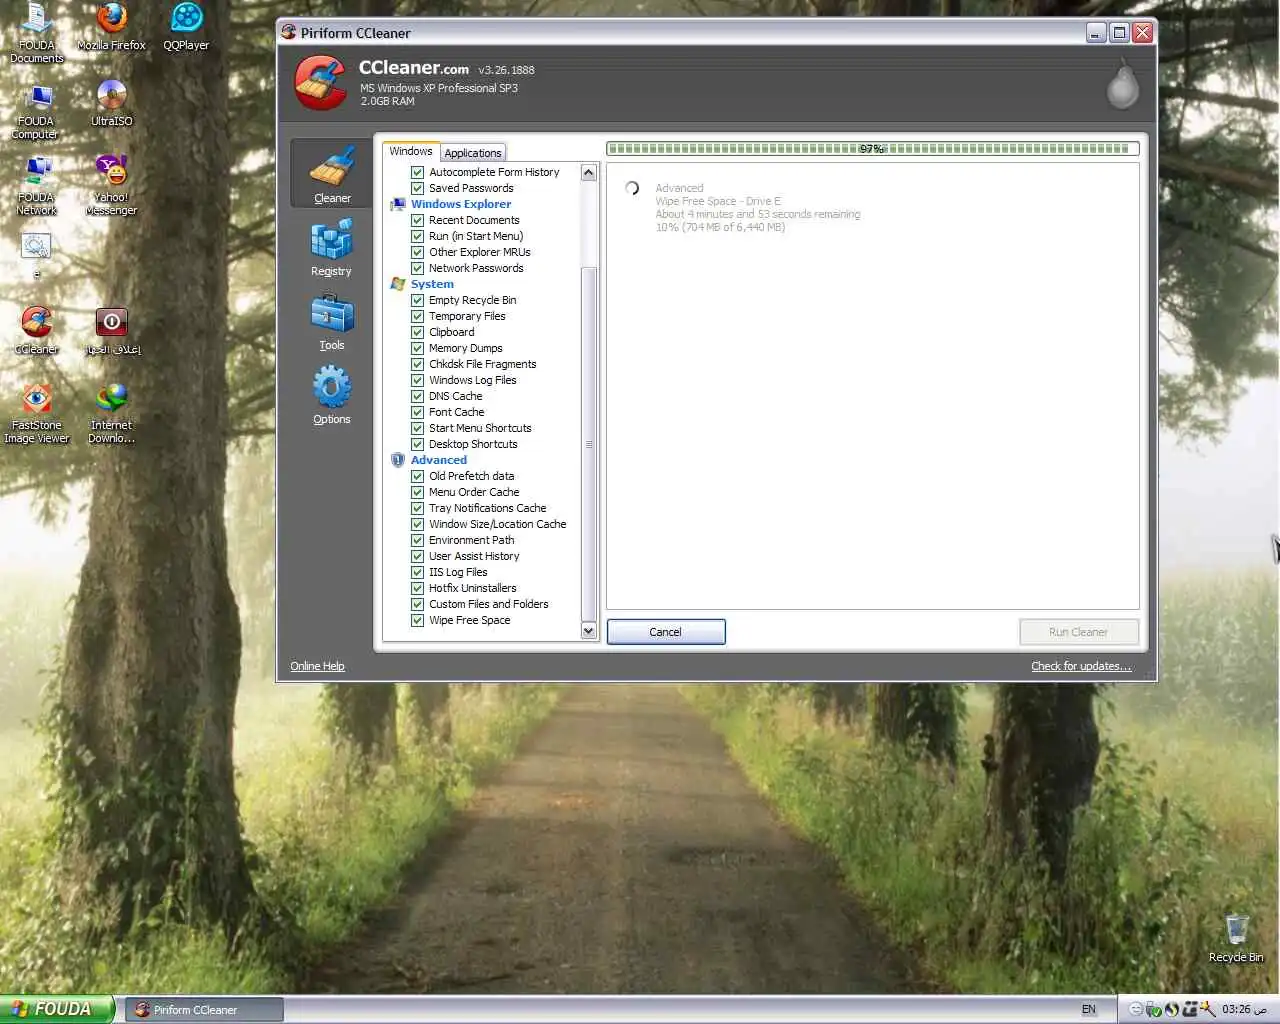Click the cleaner list scrollbar thumb
The image size is (1280, 1024).
tap(588, 444)
